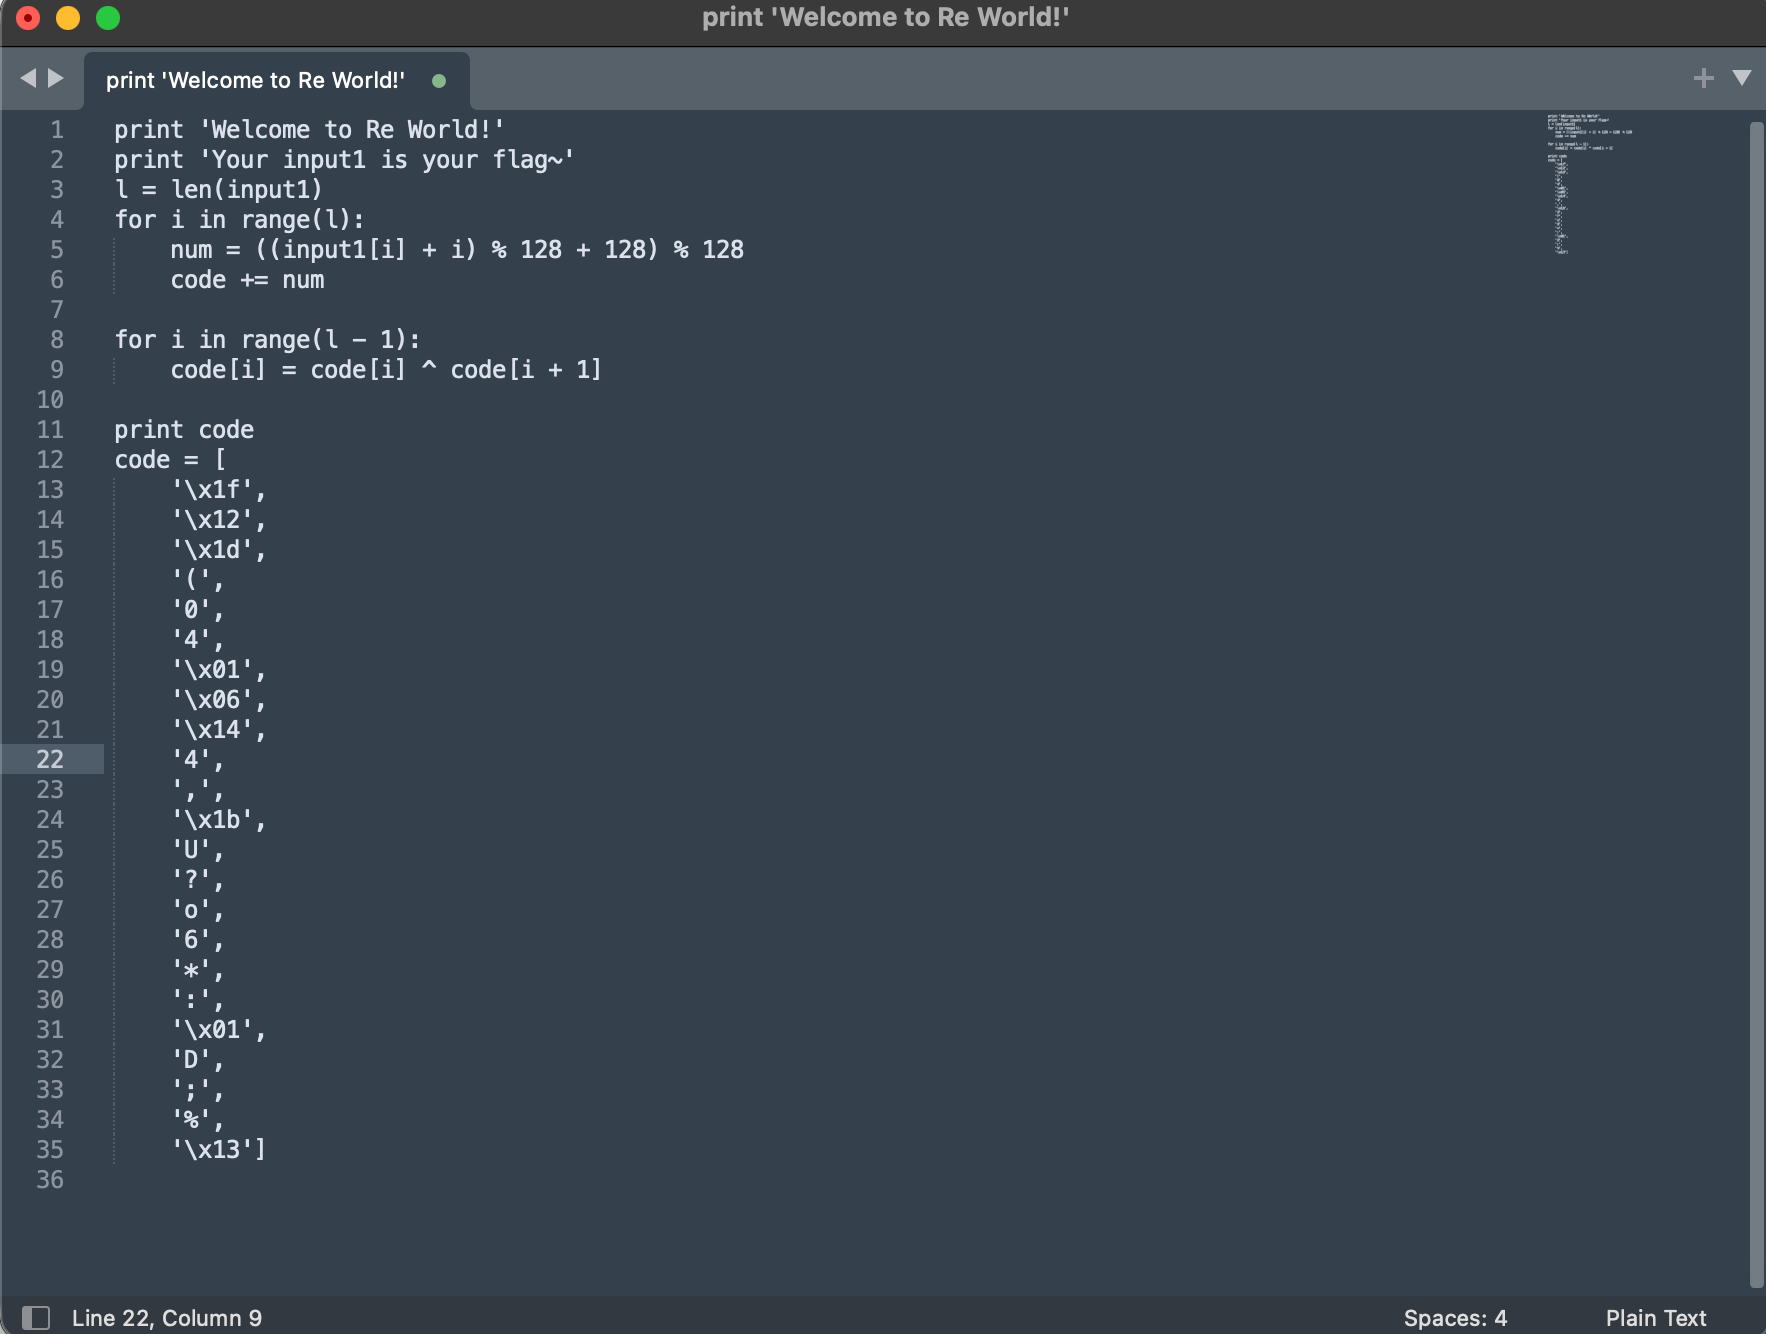This screenshot has height=1334, width=1766.
Task: Click the "print 'Your input1 is your flag~'" line
Action: pos(344,160)
